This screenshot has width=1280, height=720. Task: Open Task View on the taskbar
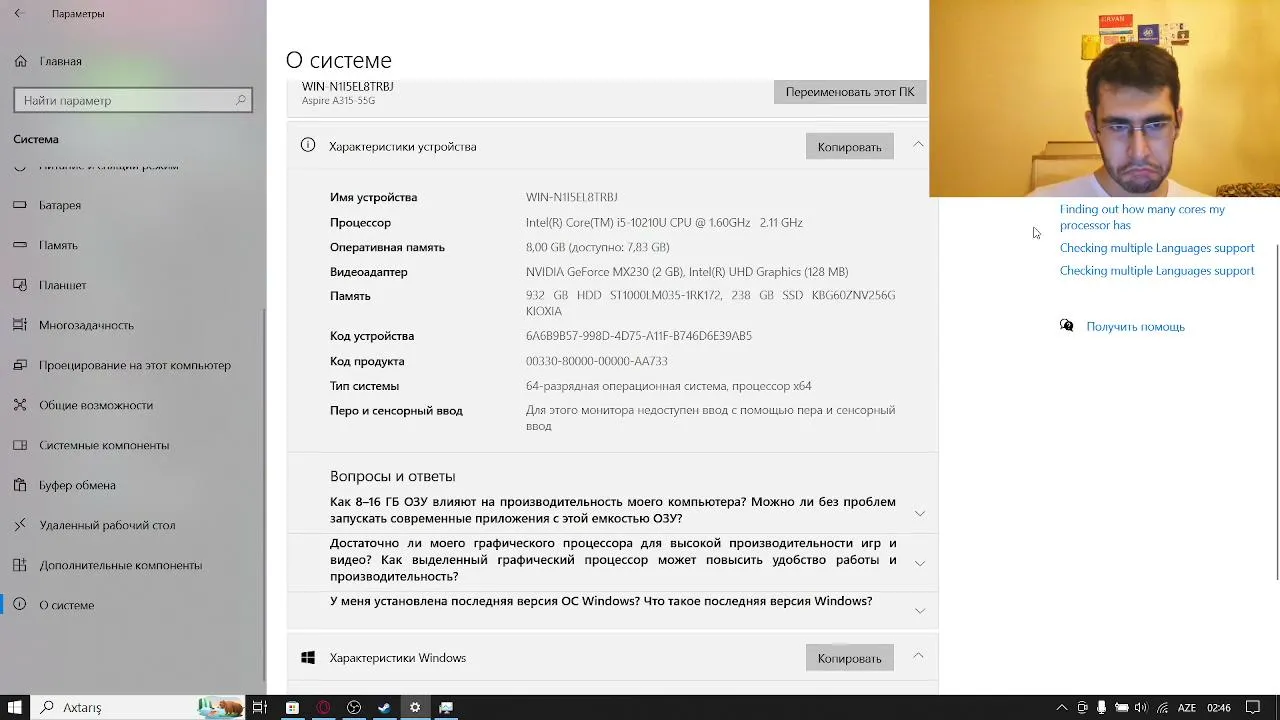click(259, 707)
